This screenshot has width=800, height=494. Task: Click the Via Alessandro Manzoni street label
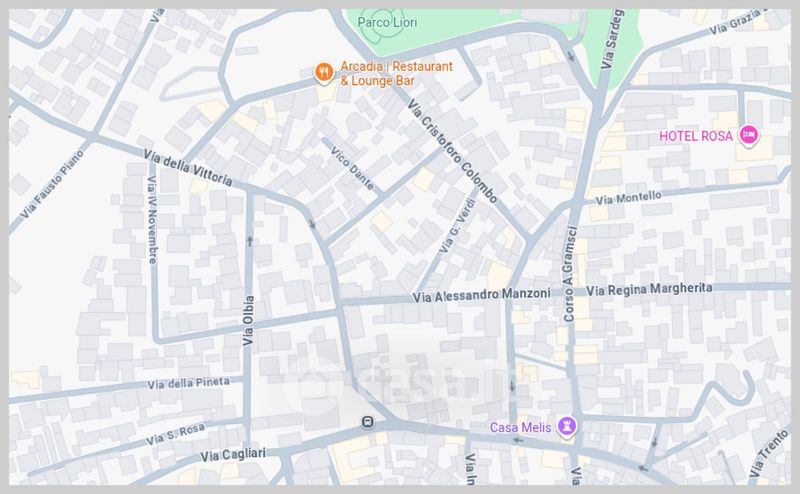[x=481, y=295]
